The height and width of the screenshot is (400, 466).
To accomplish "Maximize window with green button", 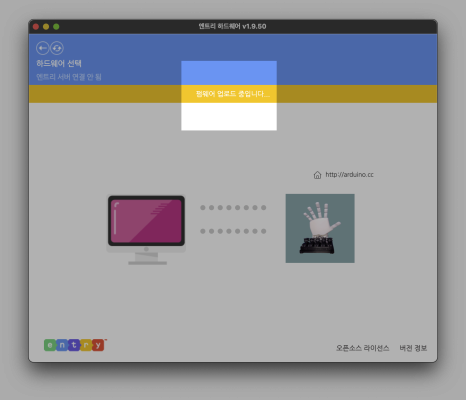I will pos(56,27).
